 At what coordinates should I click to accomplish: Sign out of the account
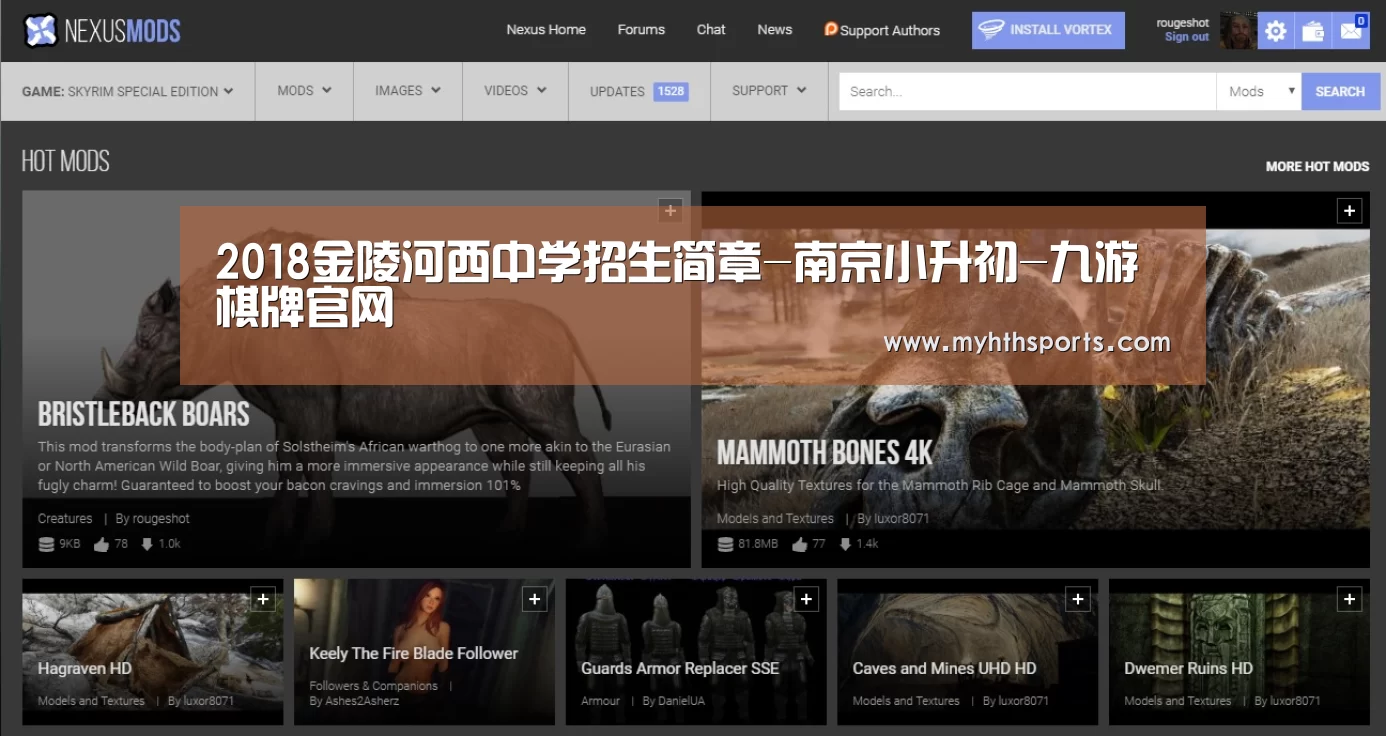pyautogui.click(x=1187, y=38)
